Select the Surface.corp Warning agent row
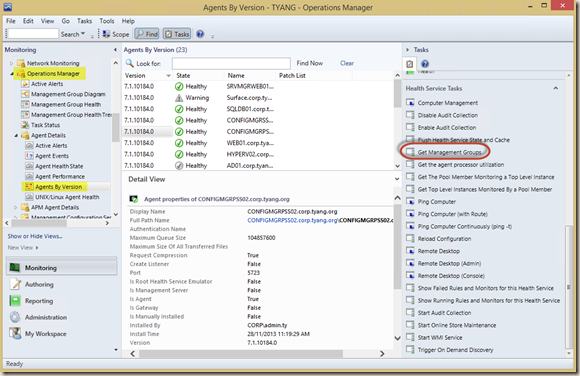 point(257,98)
